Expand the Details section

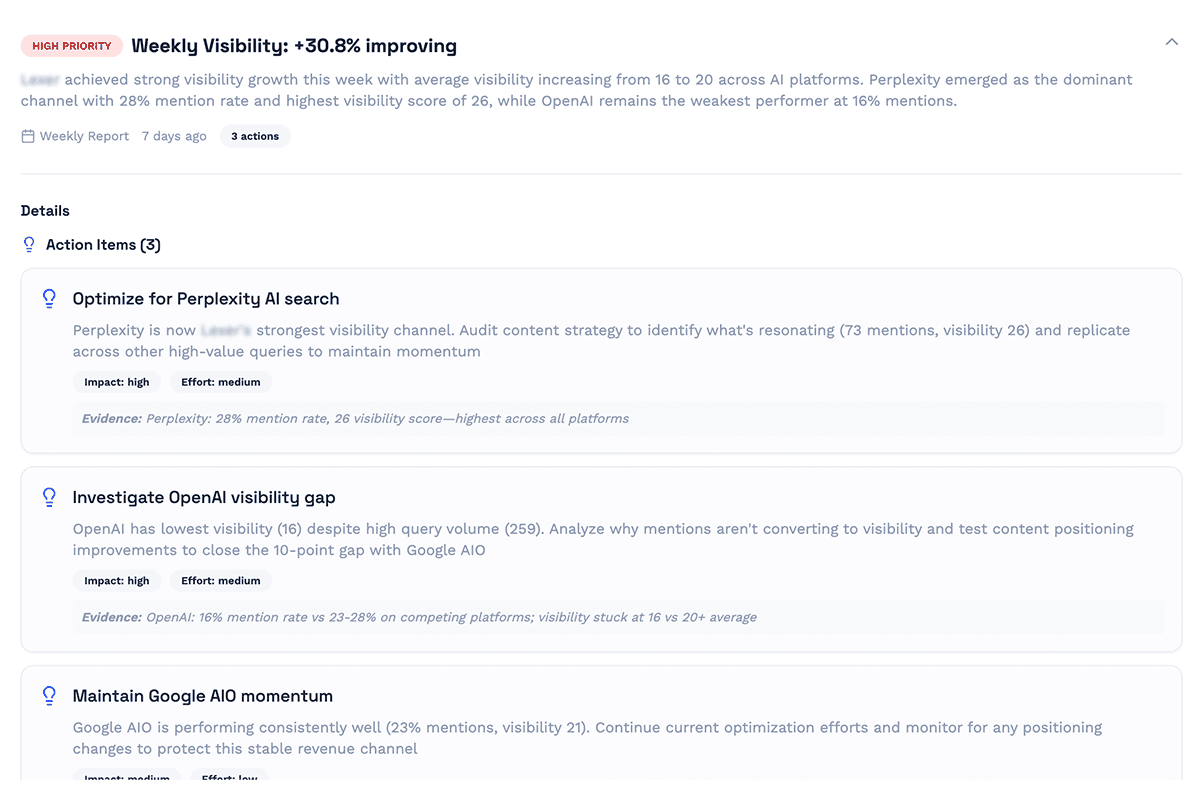(45, 210)
